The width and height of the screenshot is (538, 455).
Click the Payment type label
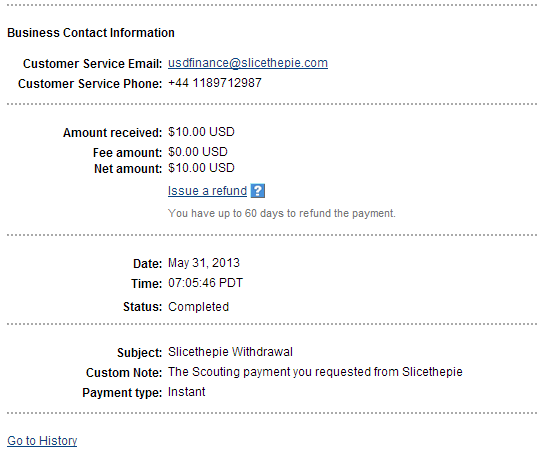point(122,393)
